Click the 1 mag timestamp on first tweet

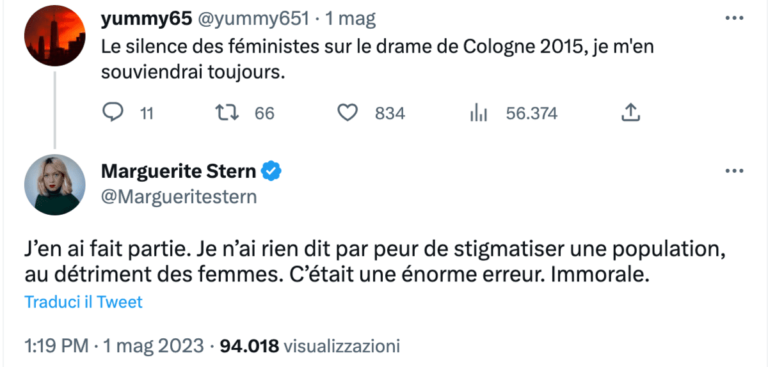tap(350, 19)
